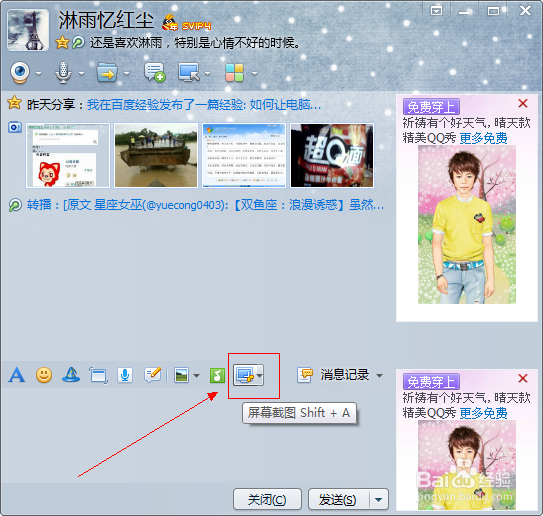Click the QQ show character in upper panel

click(x=467, y=224)
